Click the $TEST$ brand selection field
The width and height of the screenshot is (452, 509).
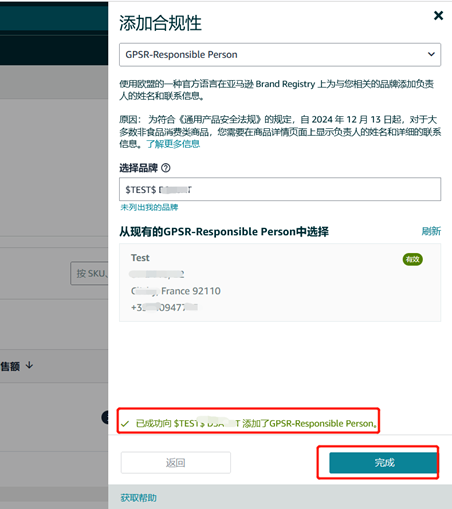[x=280, y=189]
